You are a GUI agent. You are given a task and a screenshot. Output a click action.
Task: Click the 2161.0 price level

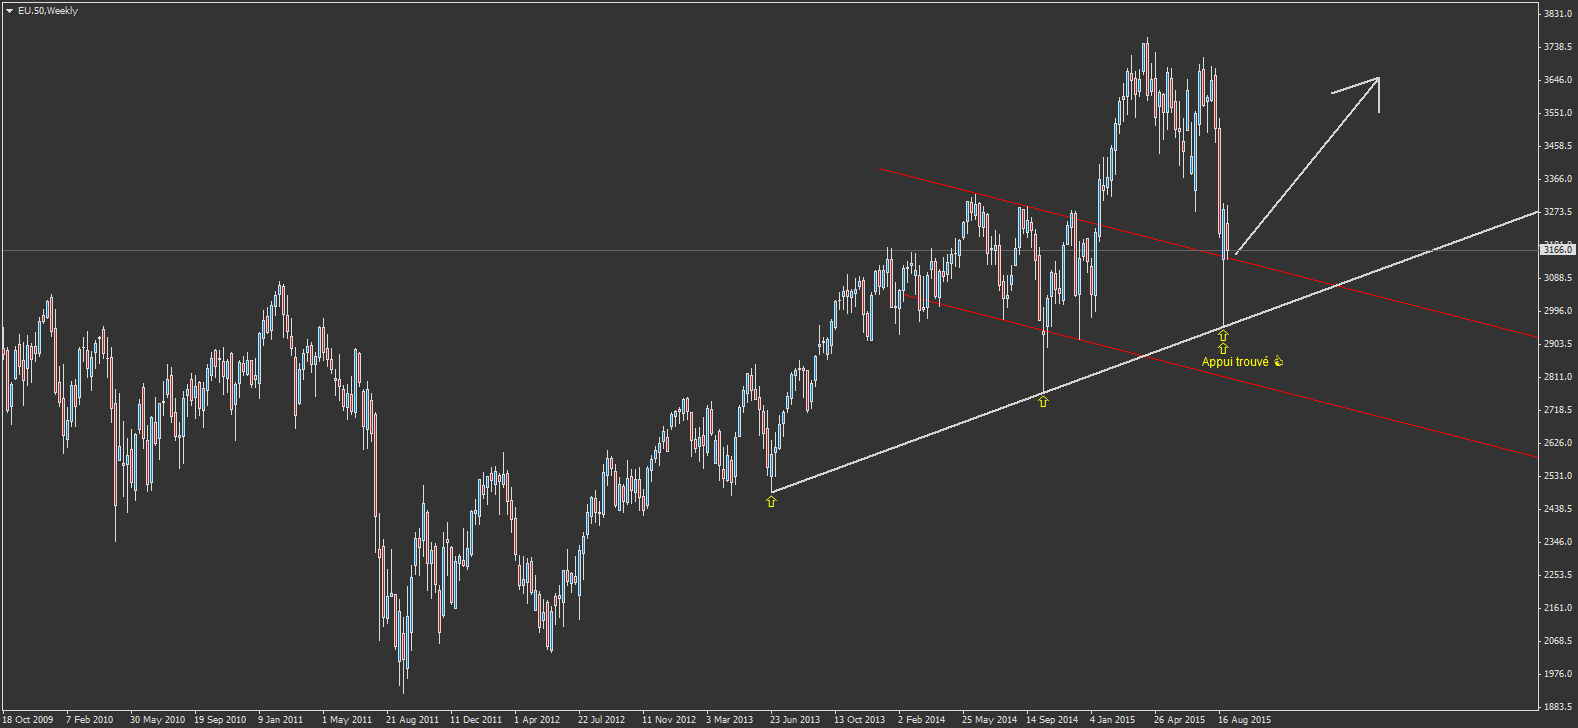[x=1558, y=608]
